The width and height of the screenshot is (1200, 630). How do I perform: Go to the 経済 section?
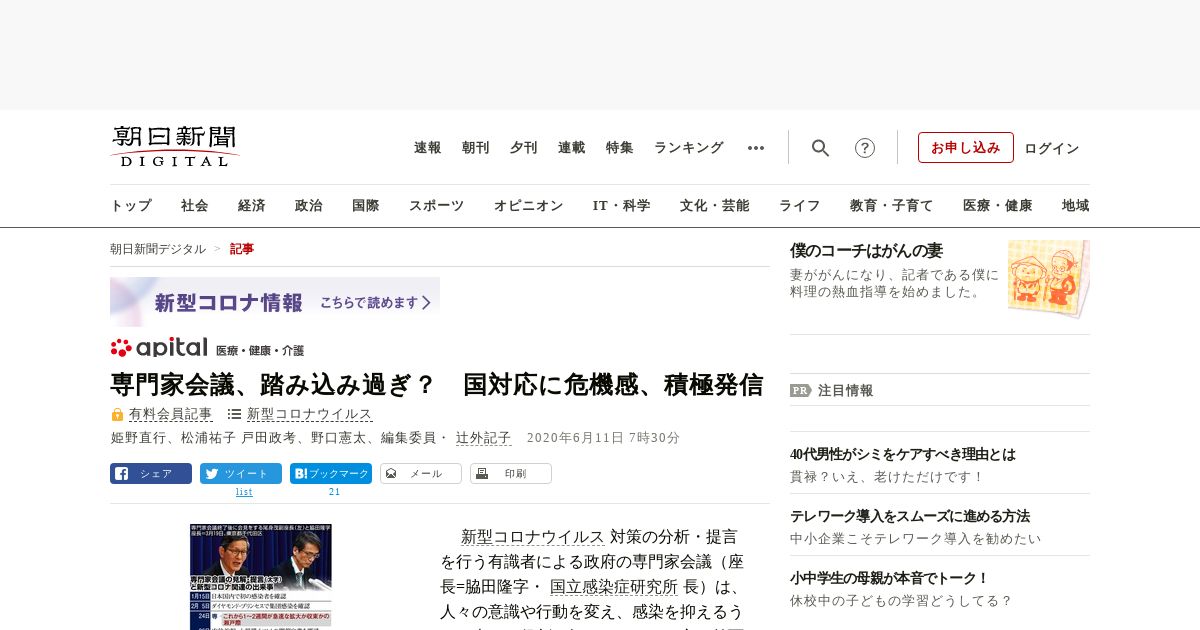coord(252,205)
